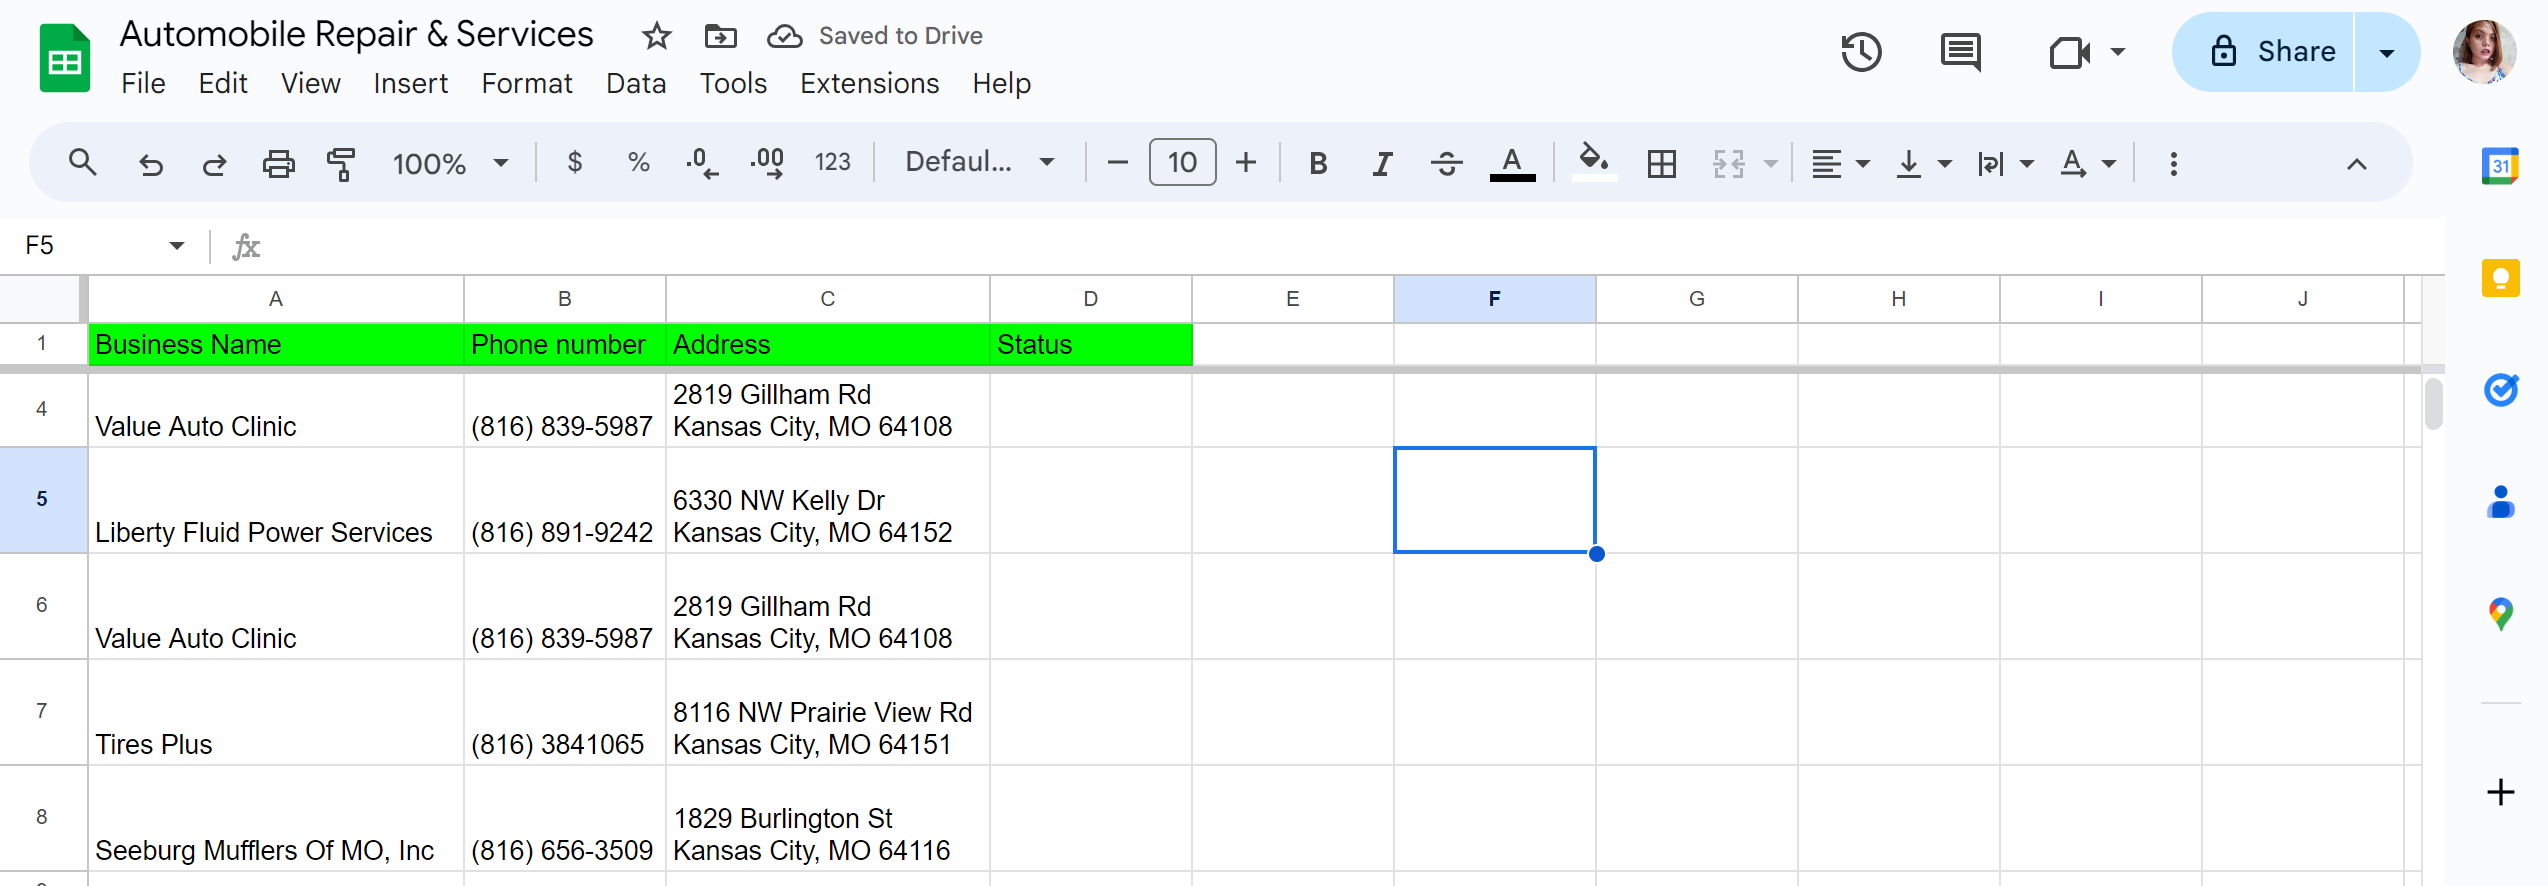The image size is (2548, 886).
Task: Open Contacts in side panel
Action: click(x=2500, y=502)
